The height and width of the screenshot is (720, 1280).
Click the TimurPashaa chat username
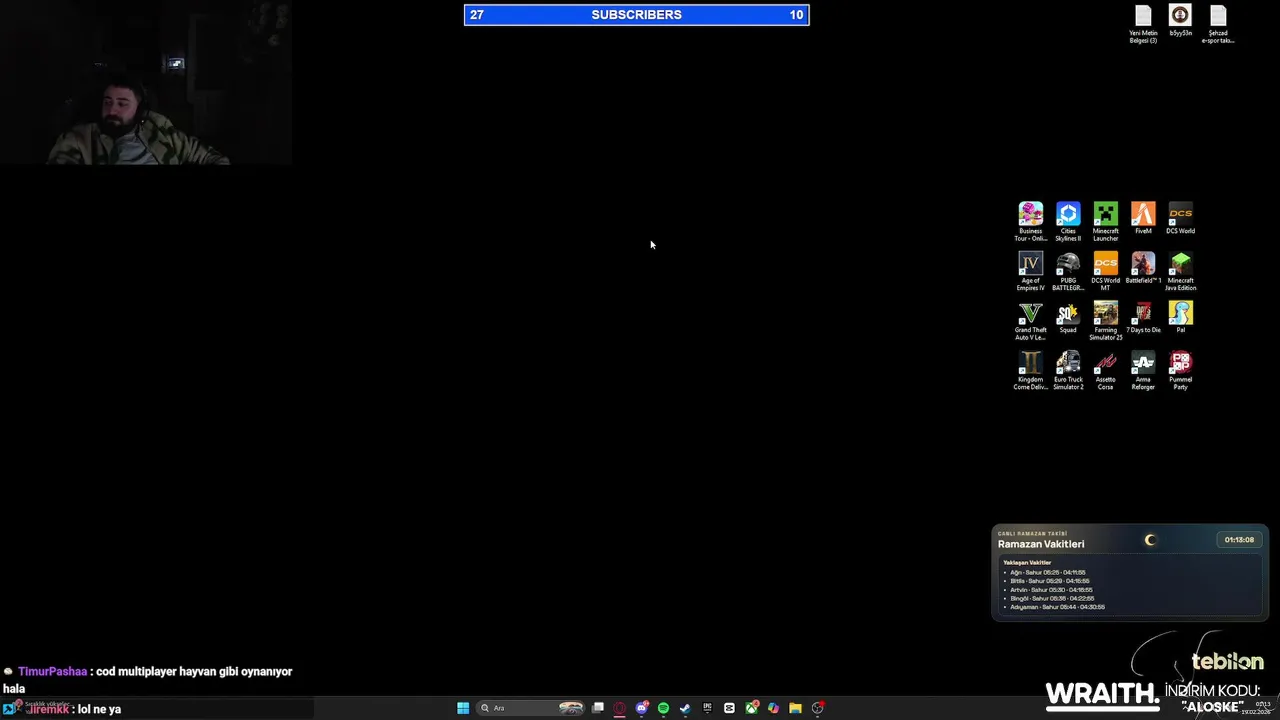[52, 672]
